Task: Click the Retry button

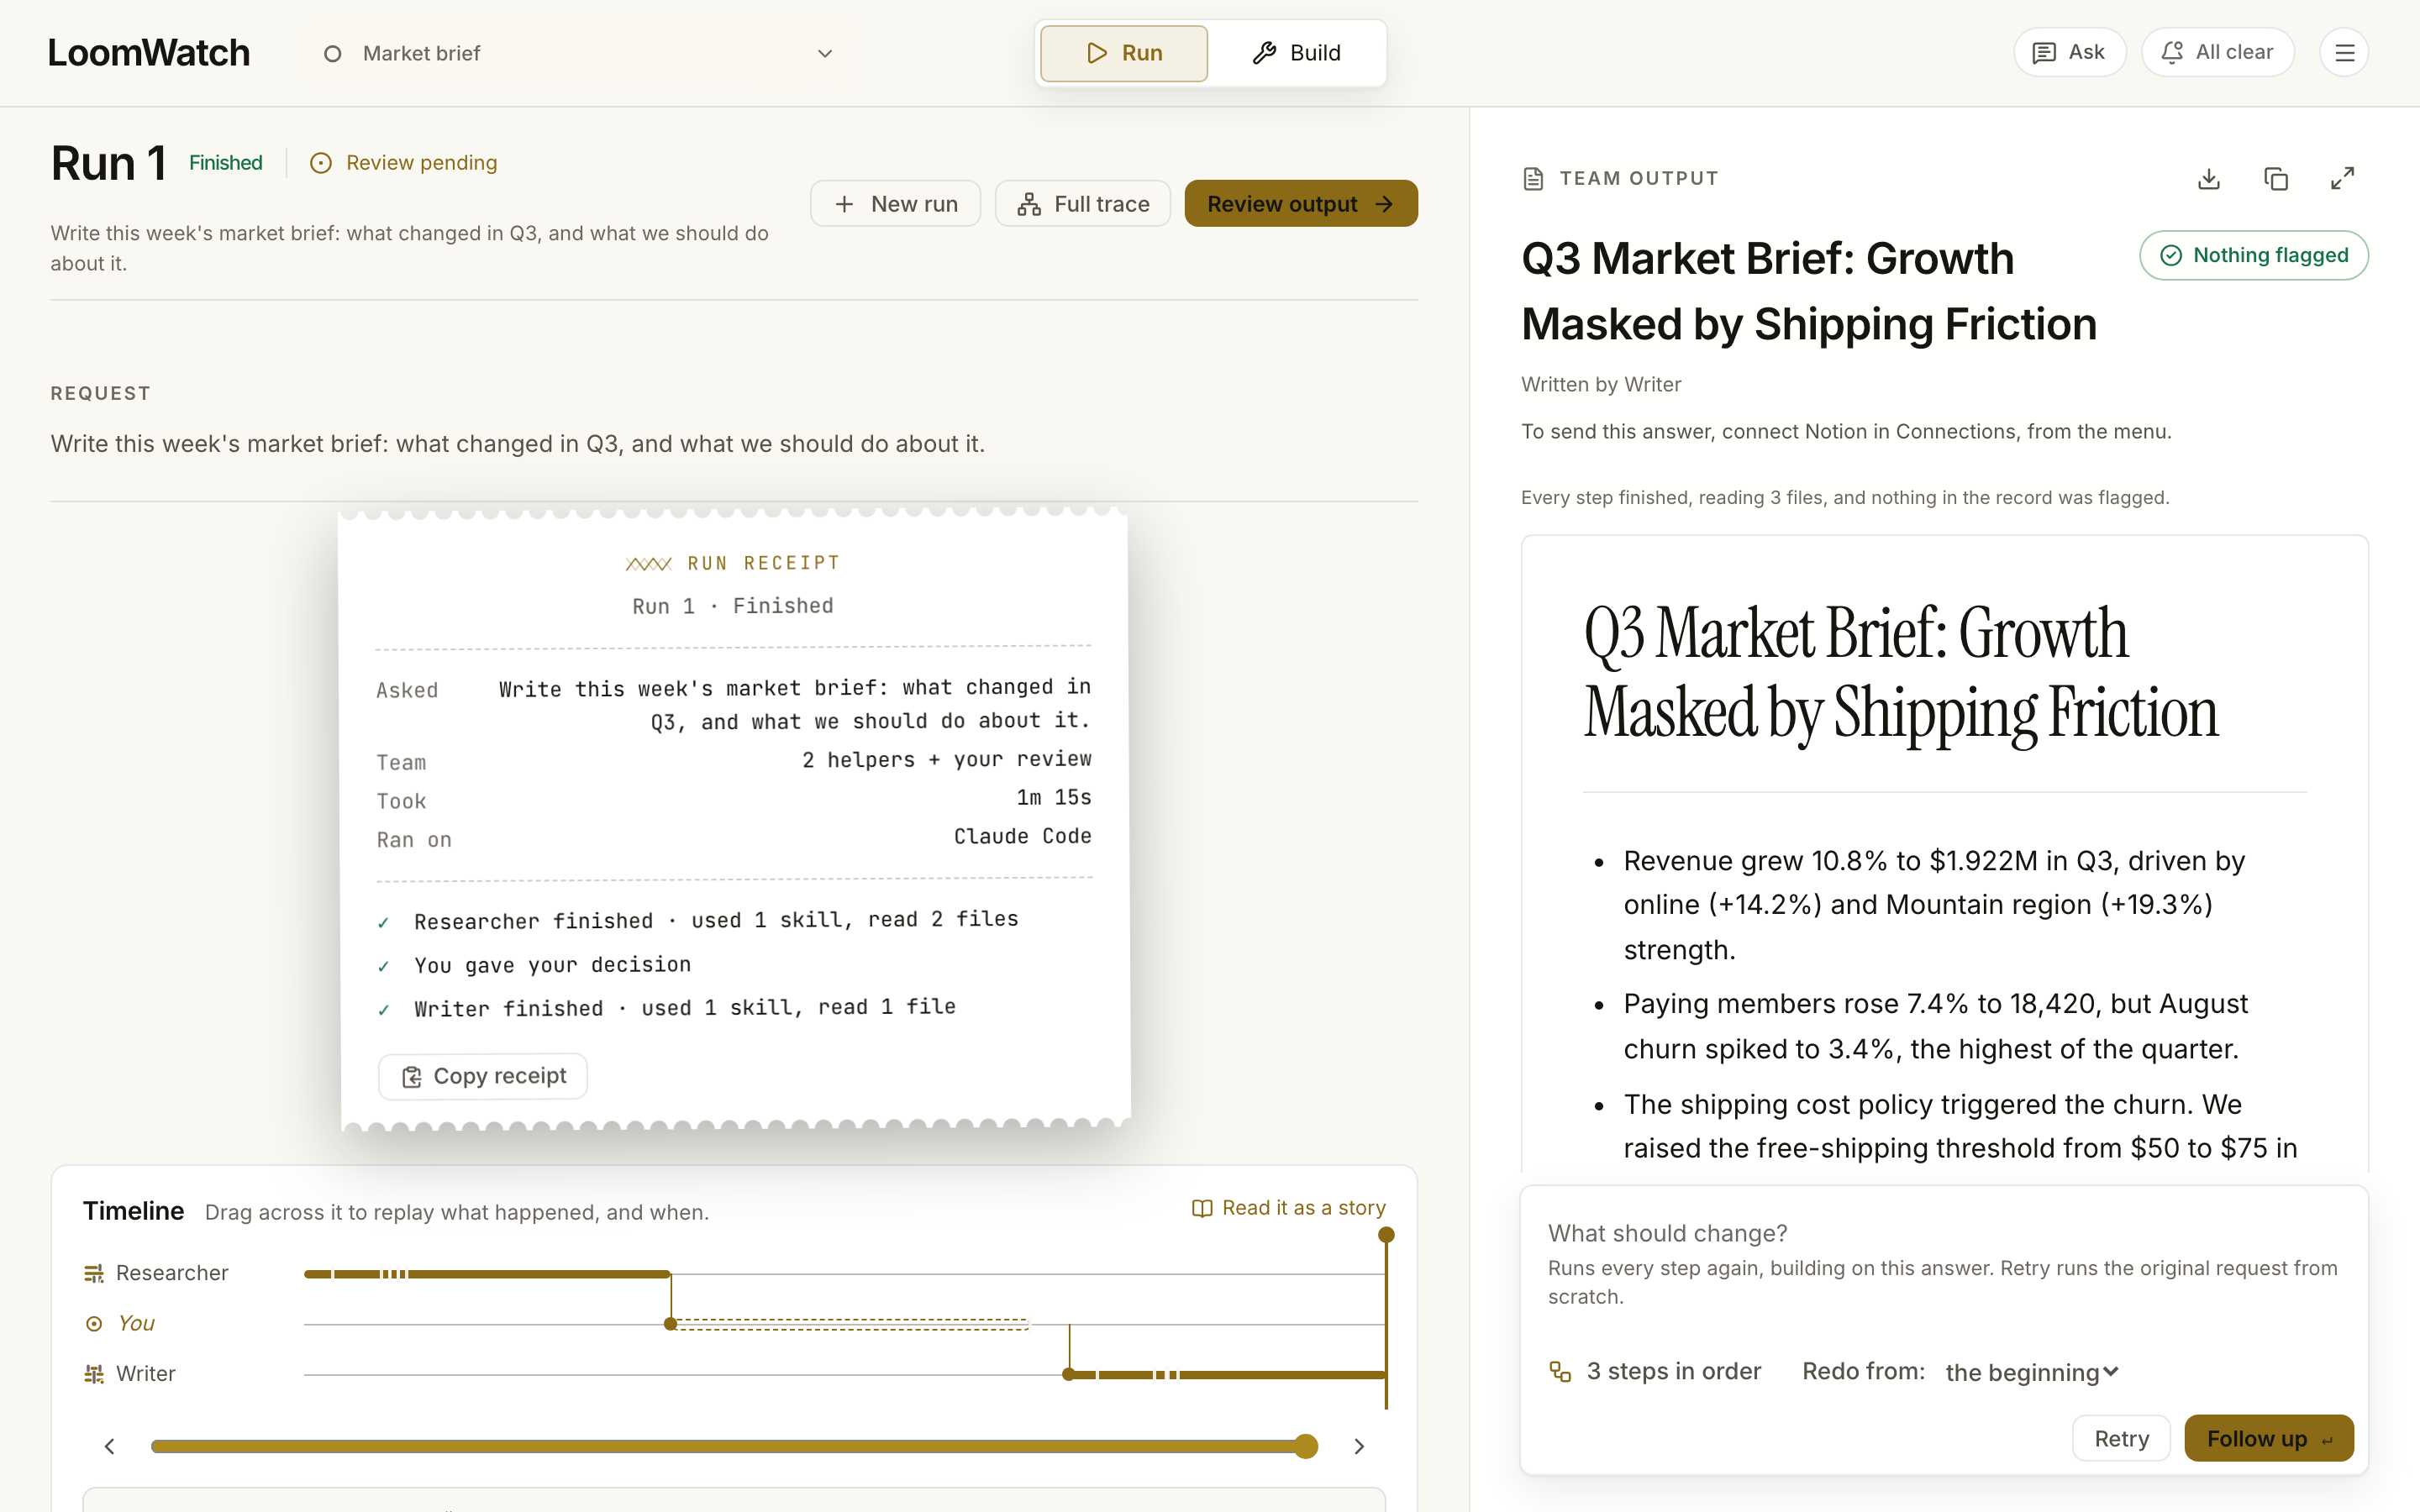Action: (2121, 1438)
